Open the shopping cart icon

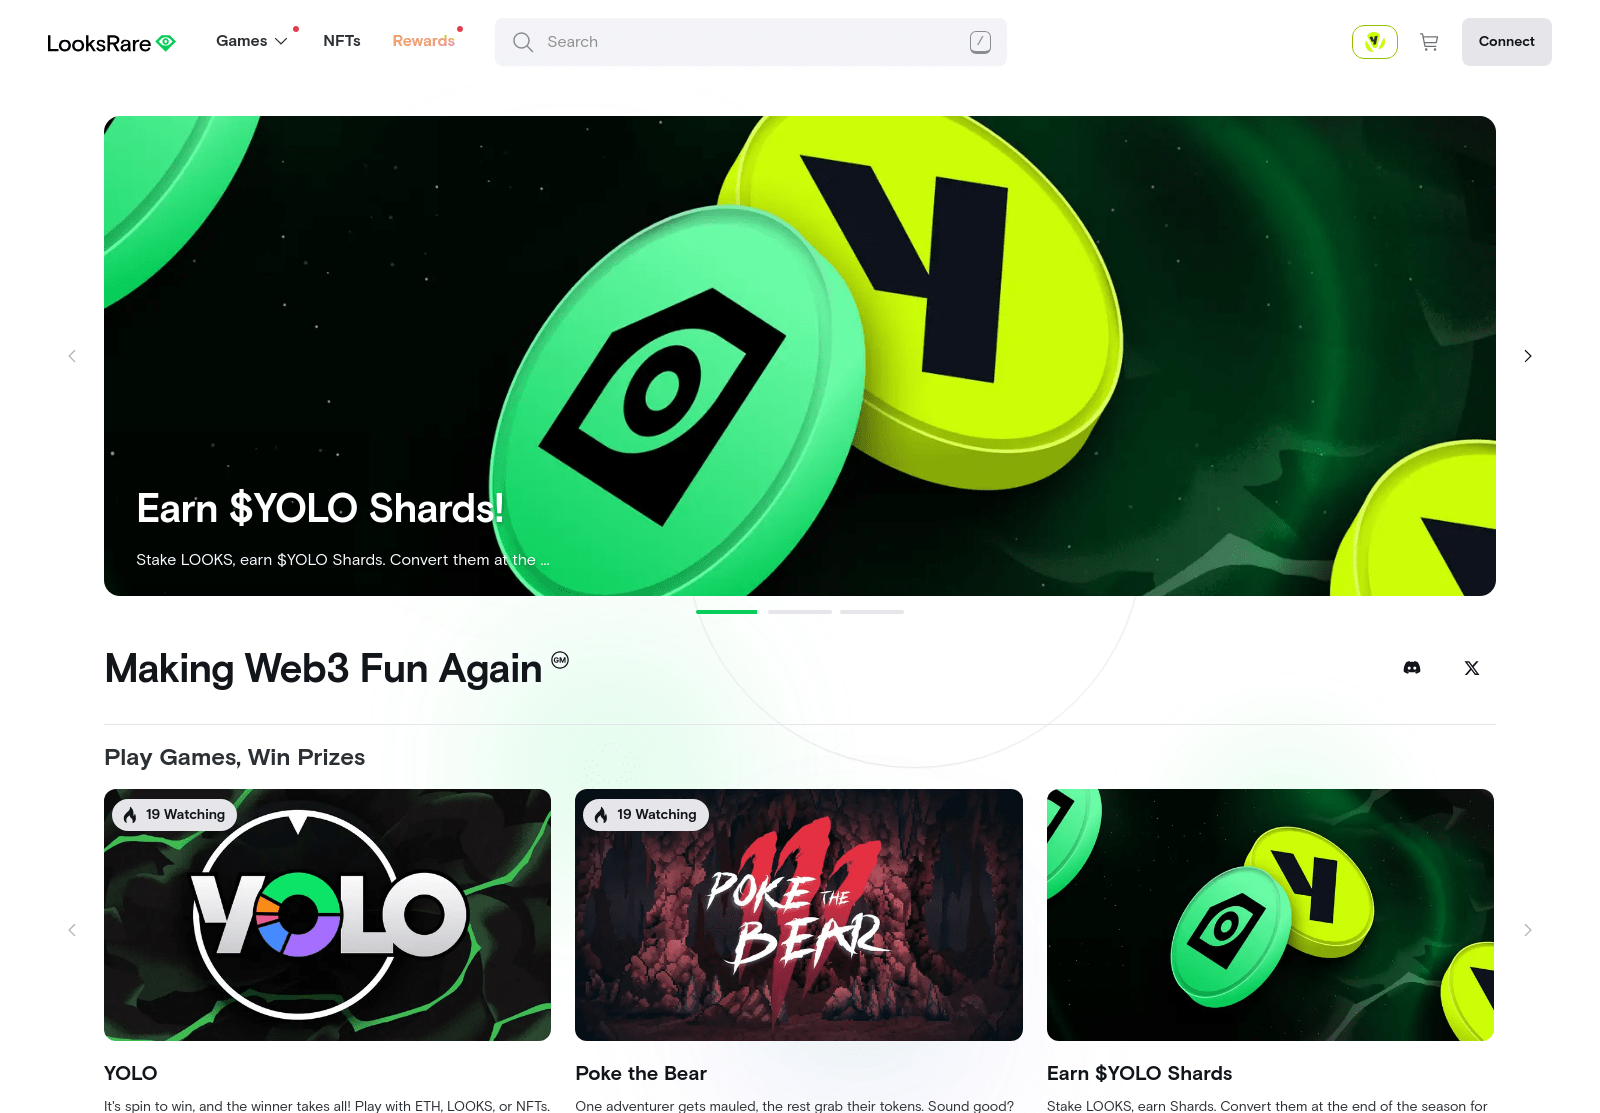[x=1429, y=42]
